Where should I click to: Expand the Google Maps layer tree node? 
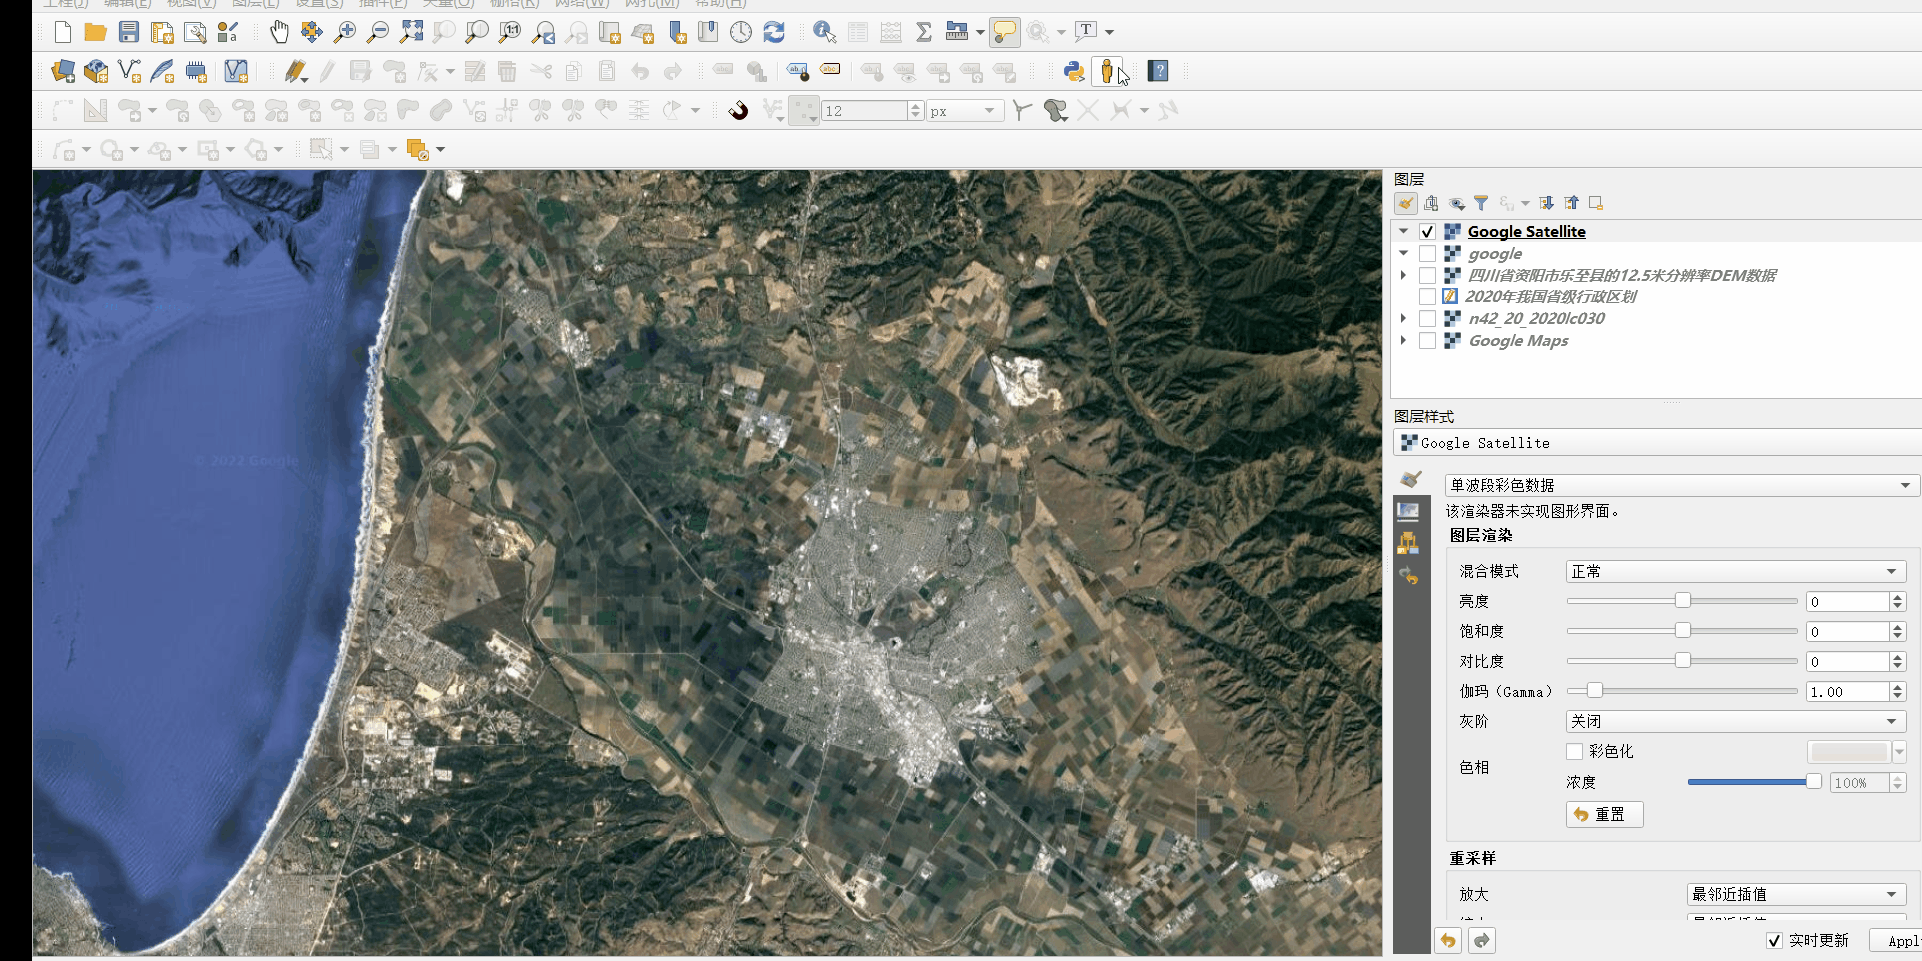1404,341
